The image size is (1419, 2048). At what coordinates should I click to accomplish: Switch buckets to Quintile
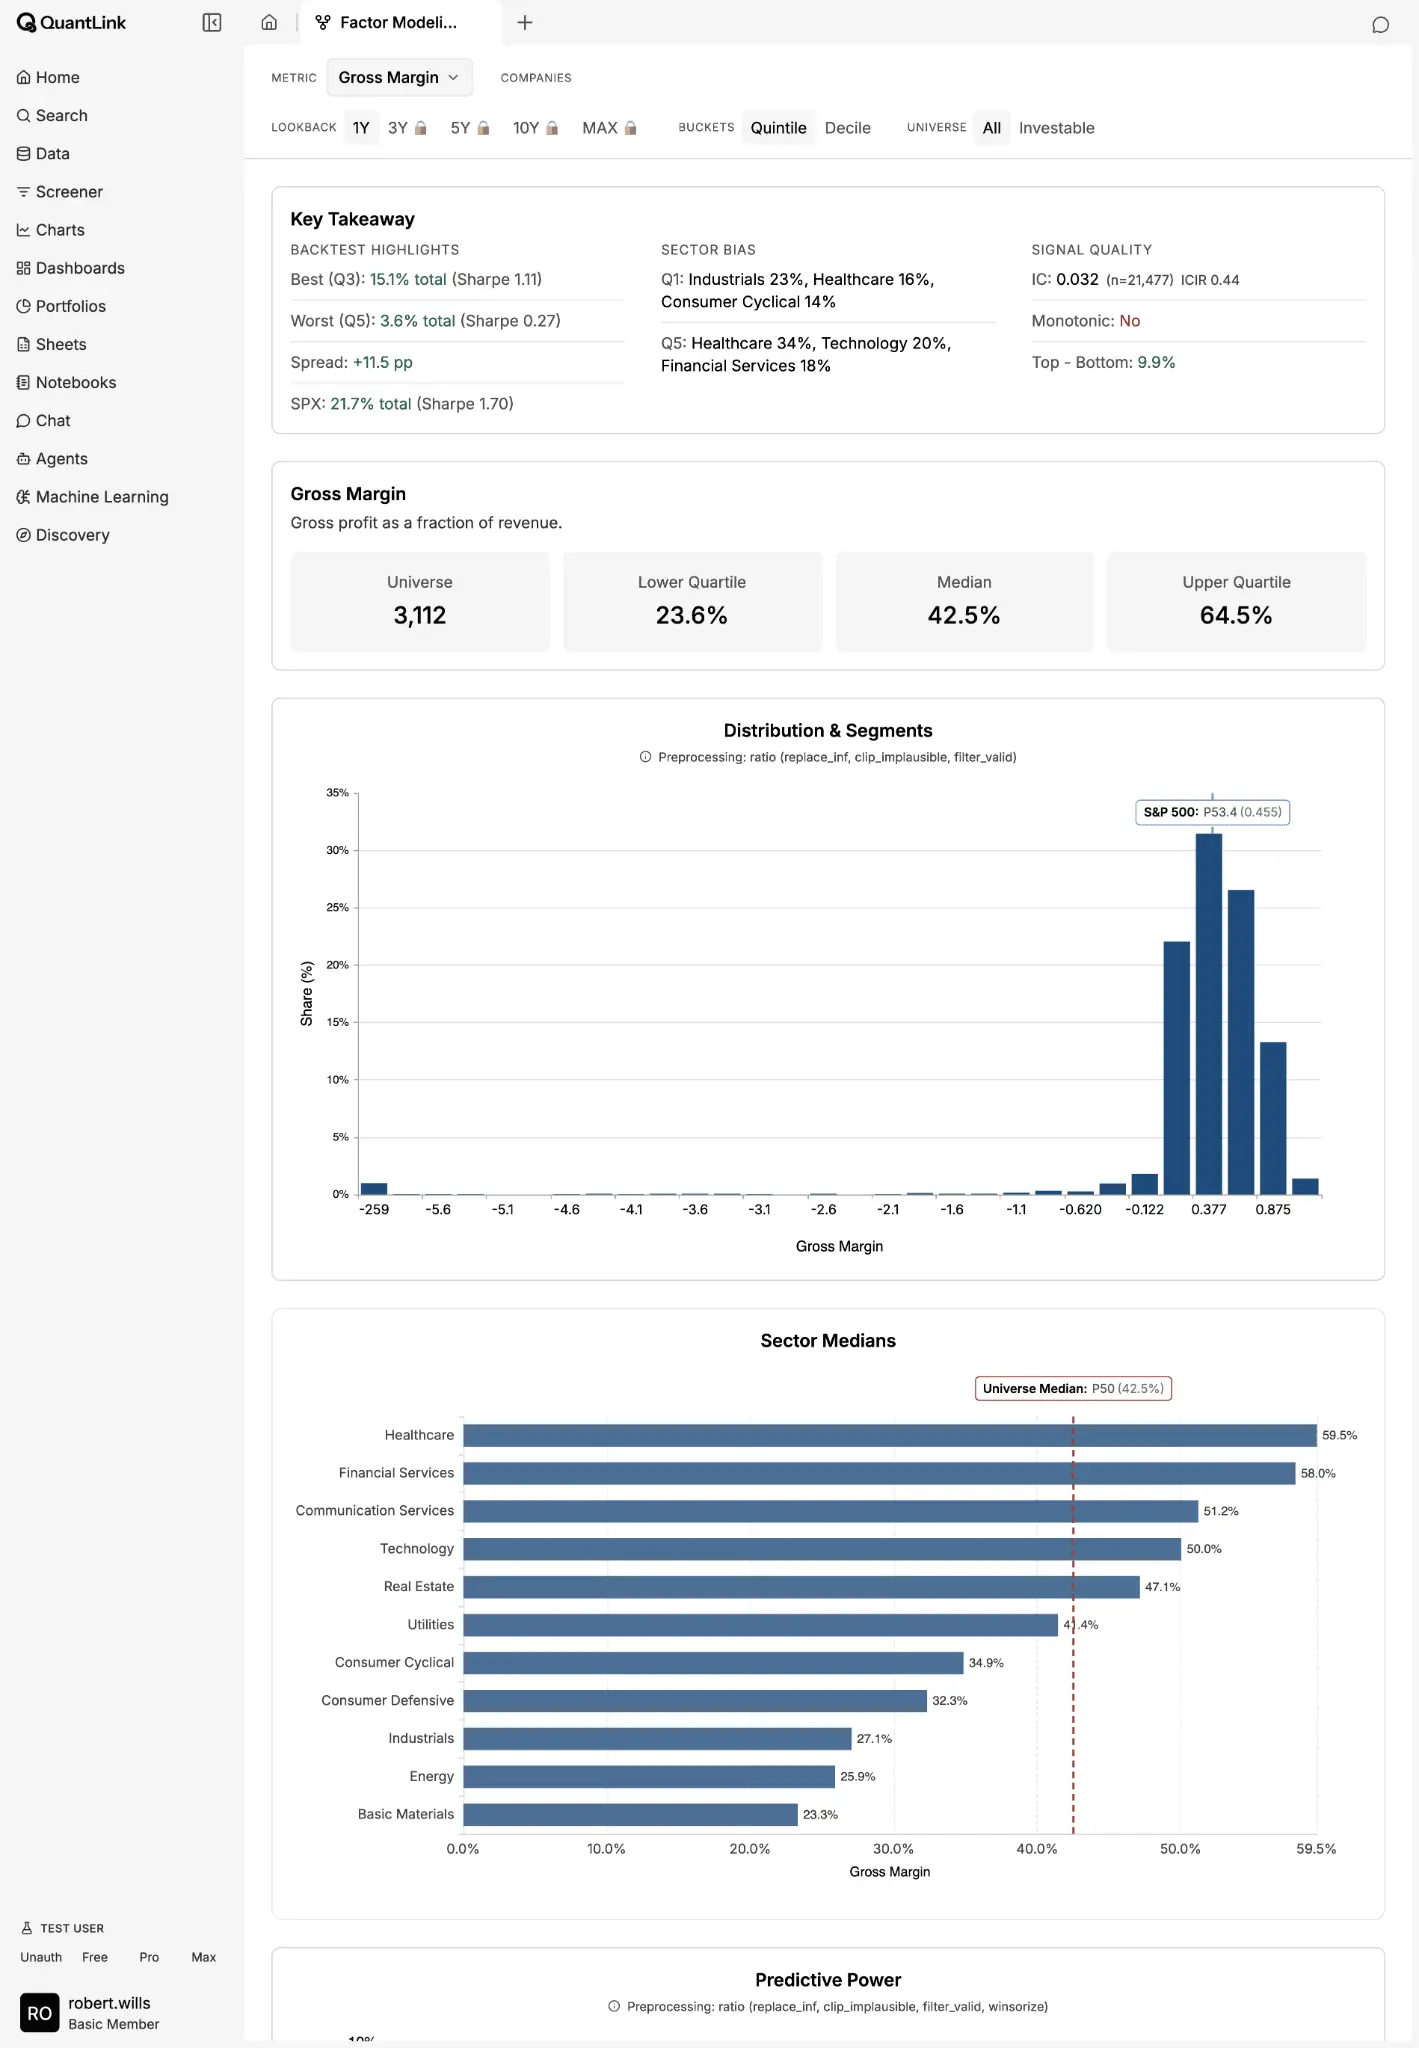point(778,128)
